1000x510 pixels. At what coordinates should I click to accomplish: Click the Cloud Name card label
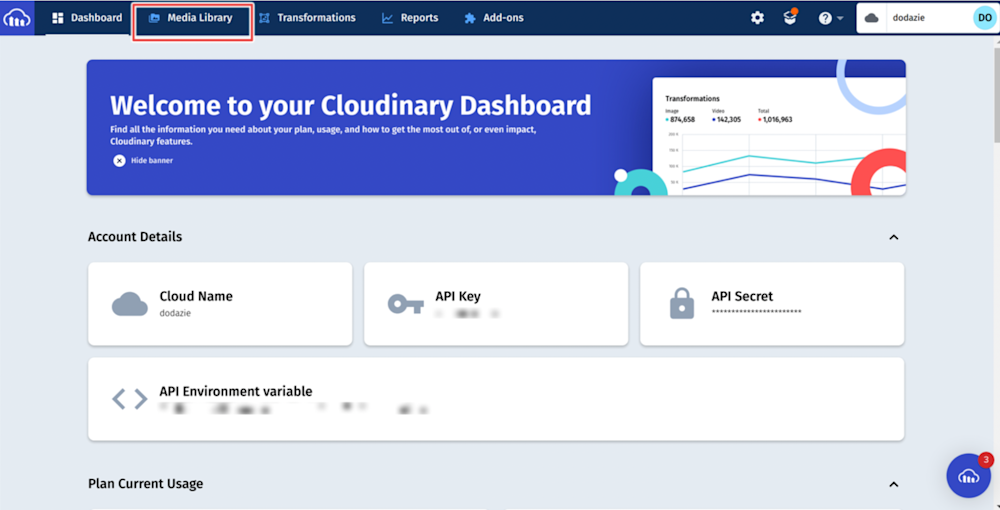196,296
